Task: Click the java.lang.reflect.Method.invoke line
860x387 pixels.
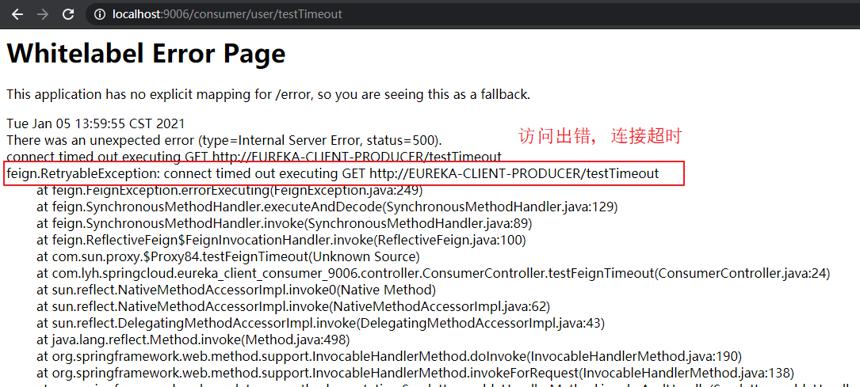Action: [x=193, y=339]
